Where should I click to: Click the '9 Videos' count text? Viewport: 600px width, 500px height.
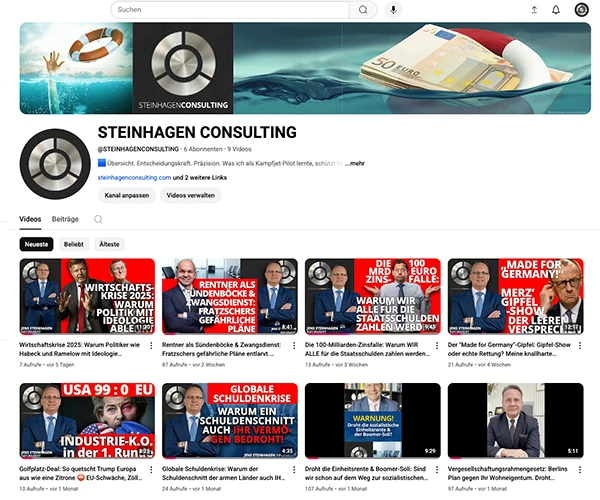coord(240,149)
